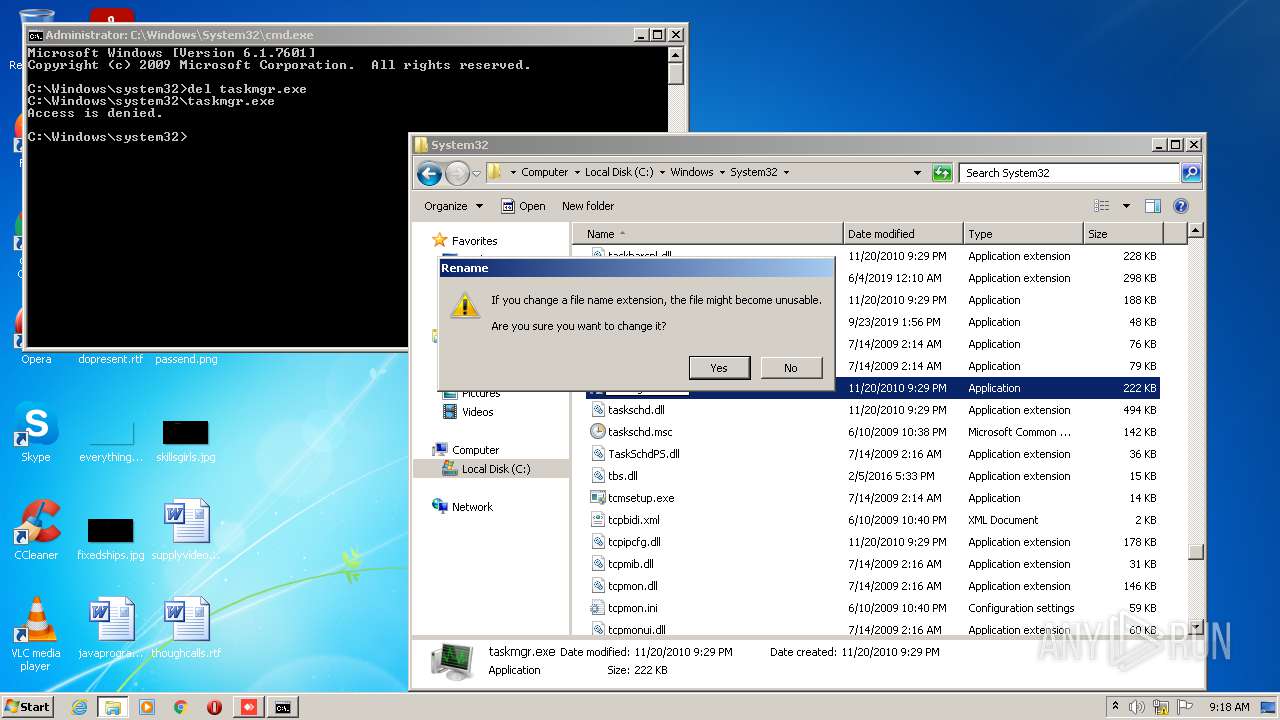Click the command prompt scrollbar up arrow

pyautogui.click(x=676, y=54)
